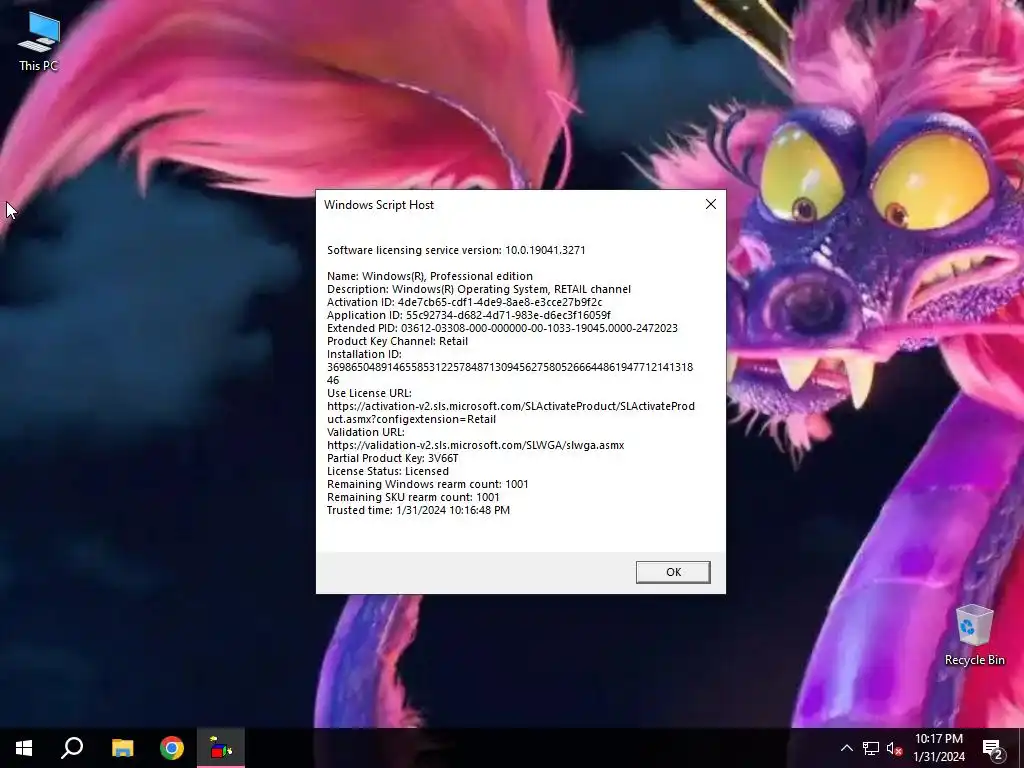Click Remaining SKU rearm count line
1024x768 pixels.
click(x=413, y=498)
